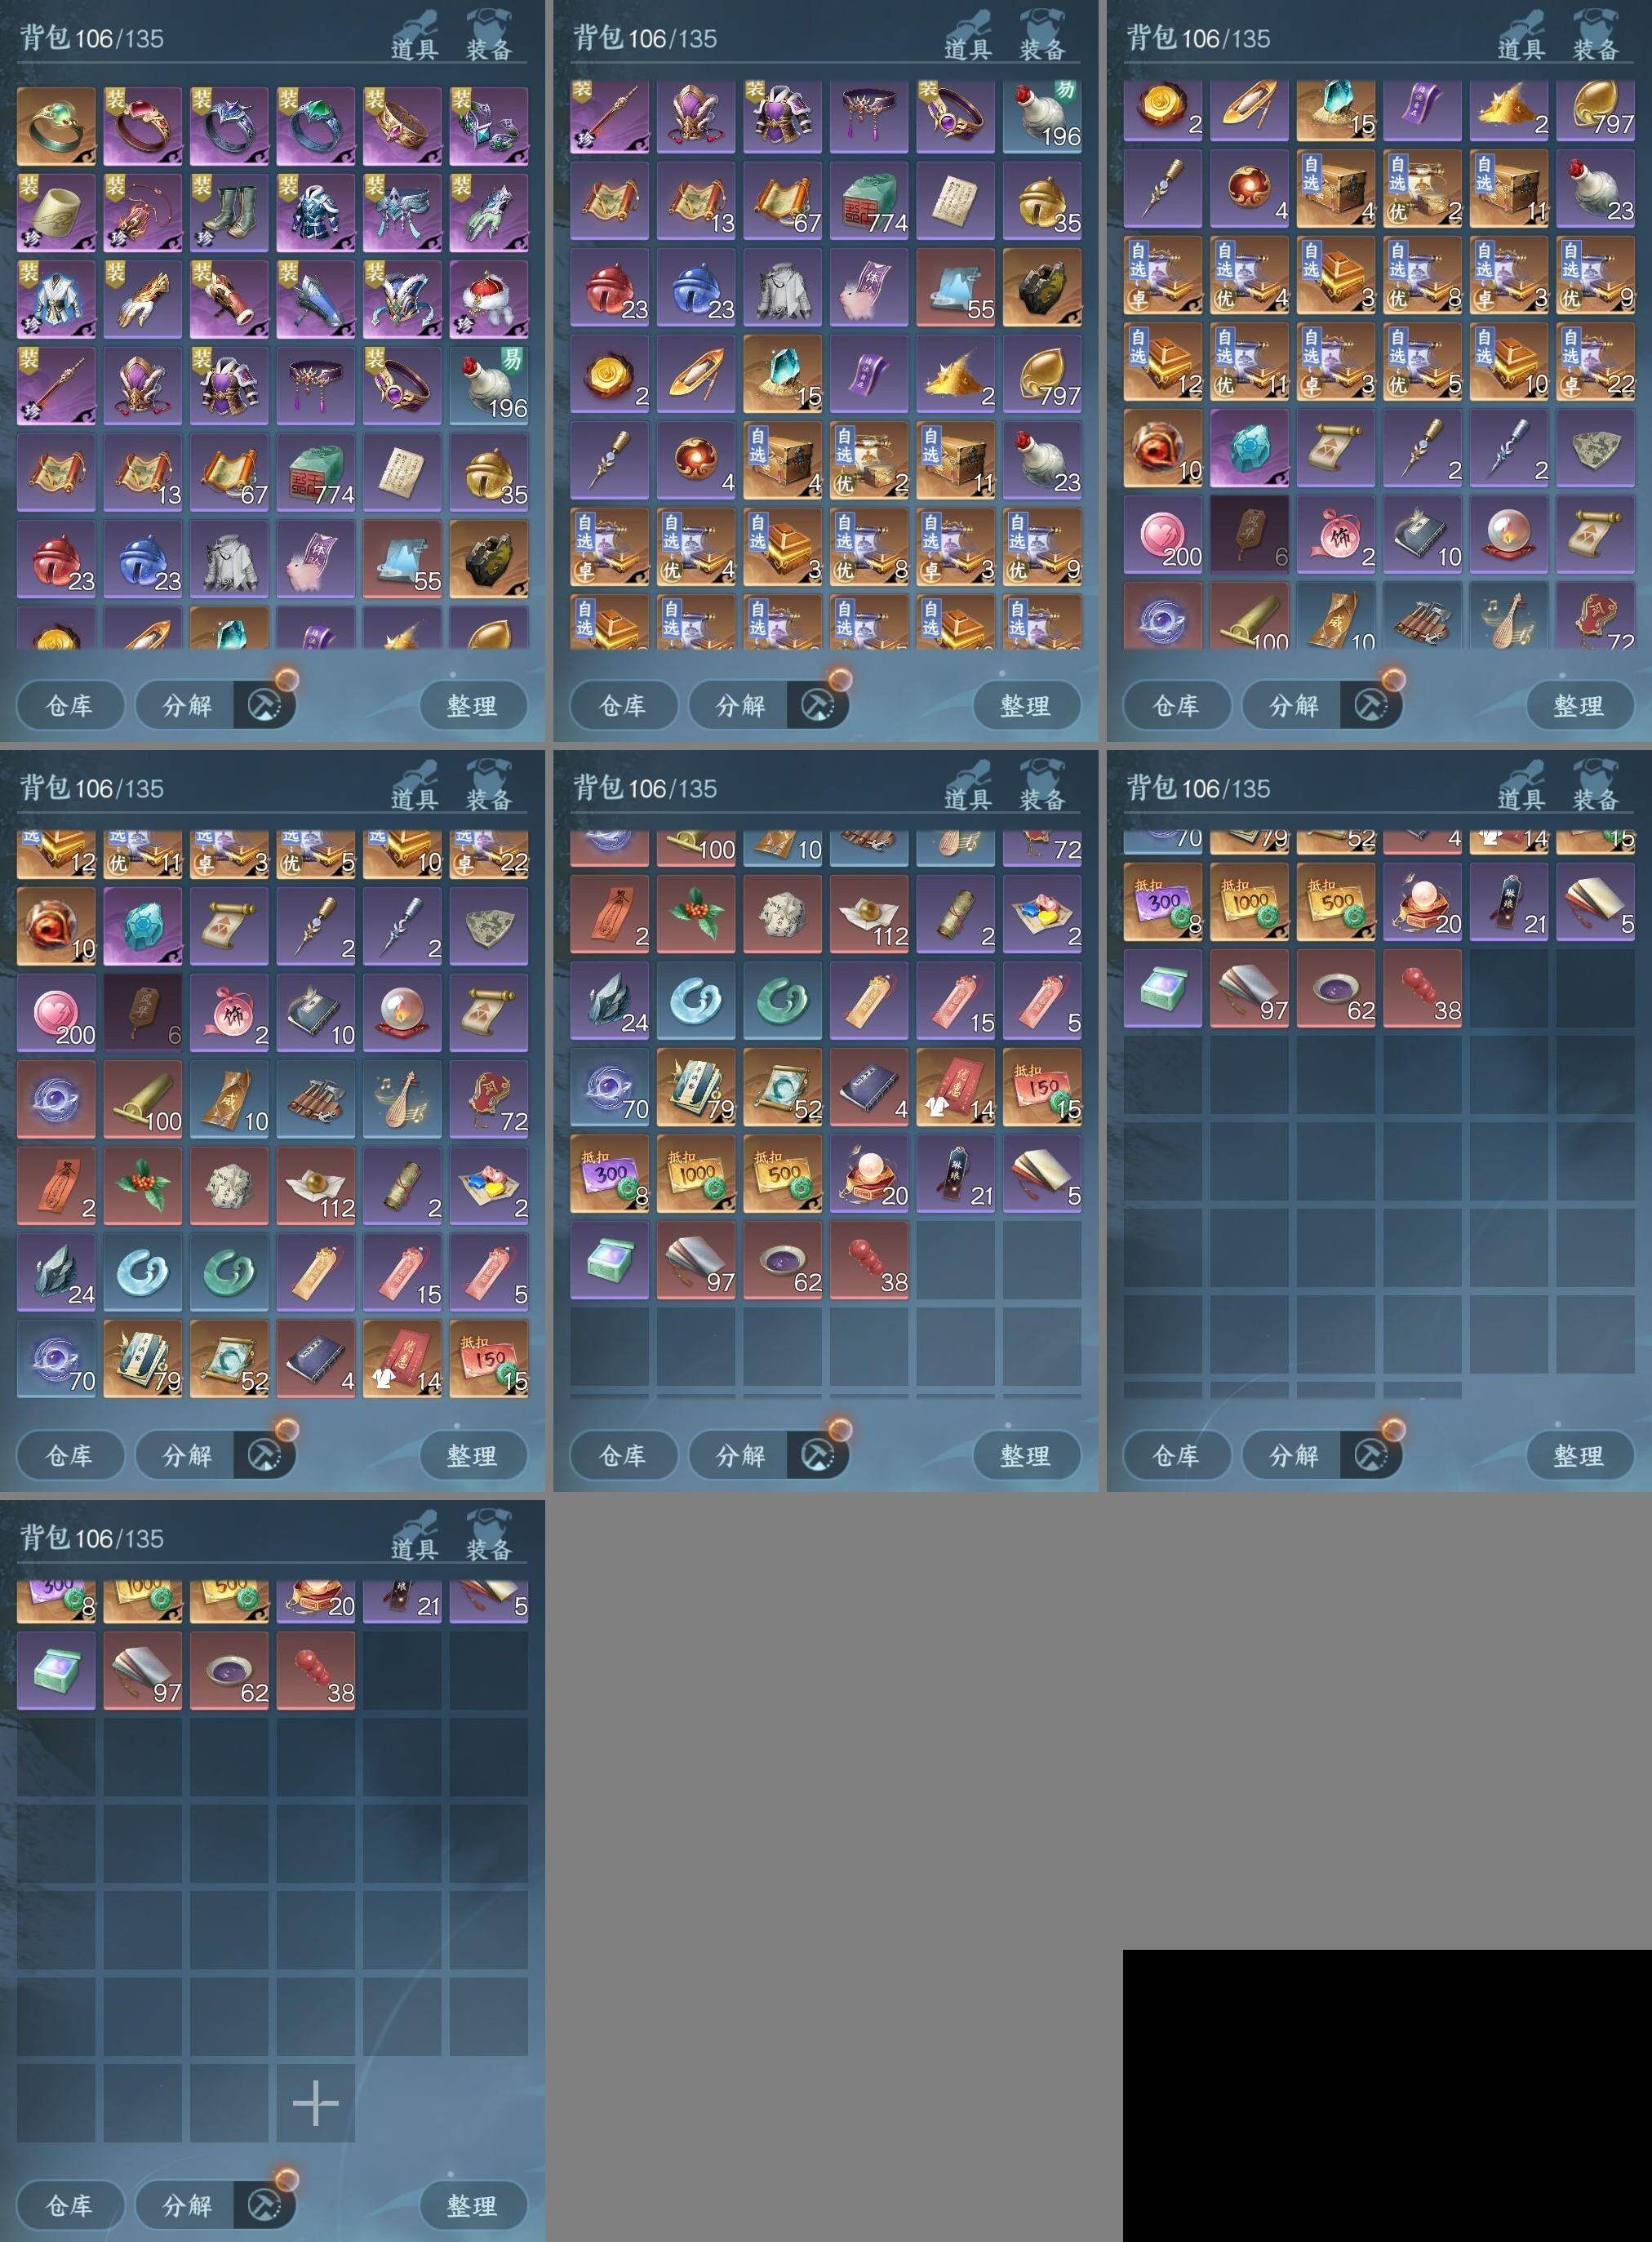The height and width of the screenshot is (2242, 1652).
Task: Toggle the hammer icon beside 分解 in top-right panel
Action: (1371, 705)
